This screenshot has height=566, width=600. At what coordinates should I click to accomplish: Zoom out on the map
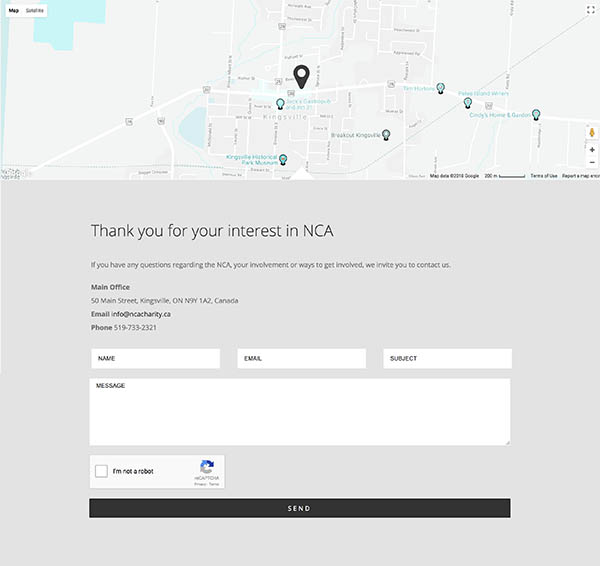[x=591, y=162]
